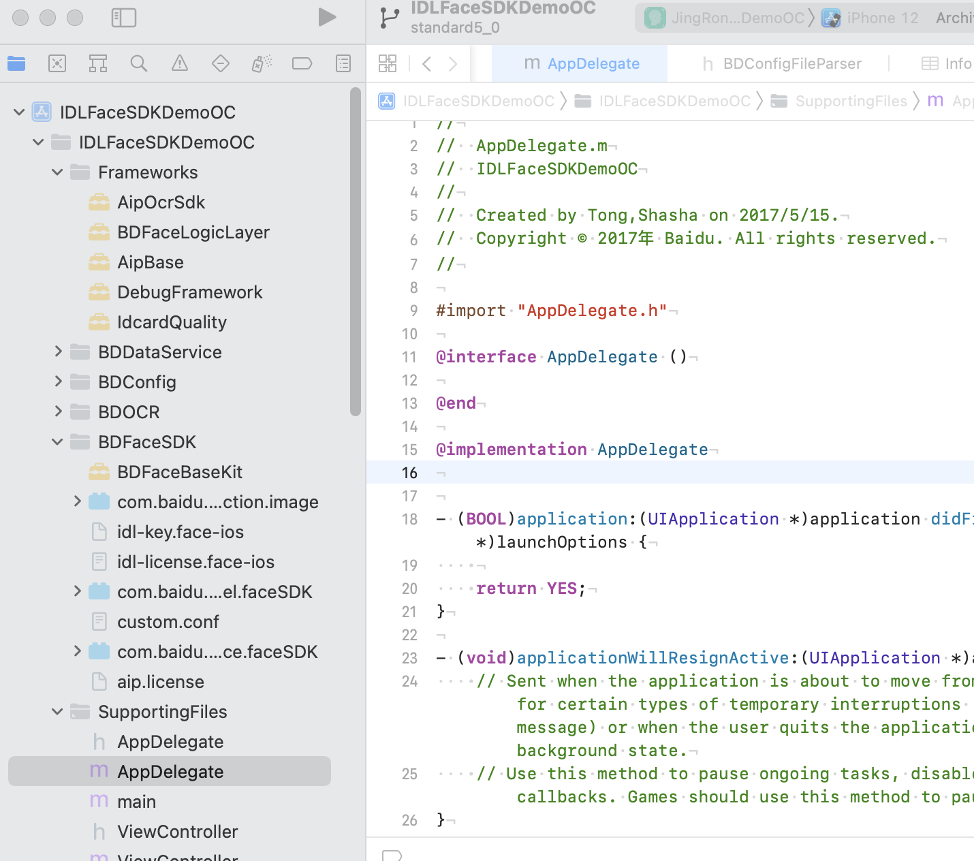The height and width of the screenshot is (862, 974).
Task: Click the @interface AppDelegate () line
Action: [x=562, y=357]
